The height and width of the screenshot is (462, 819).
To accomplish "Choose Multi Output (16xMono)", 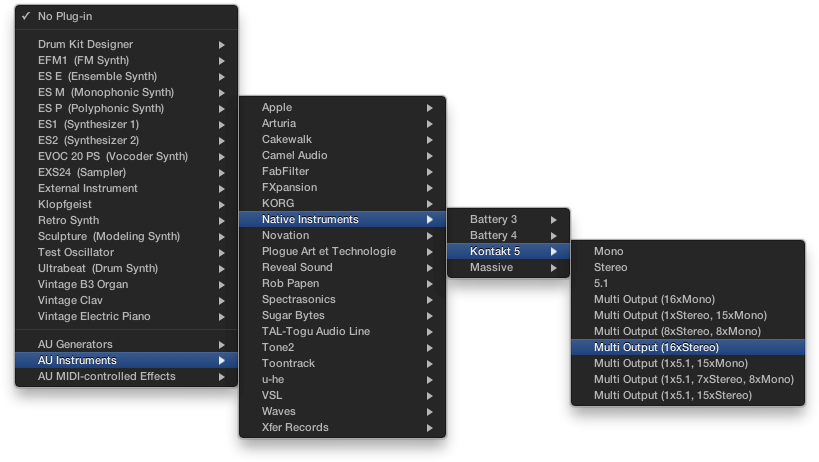I will click(x=687, y=300).
